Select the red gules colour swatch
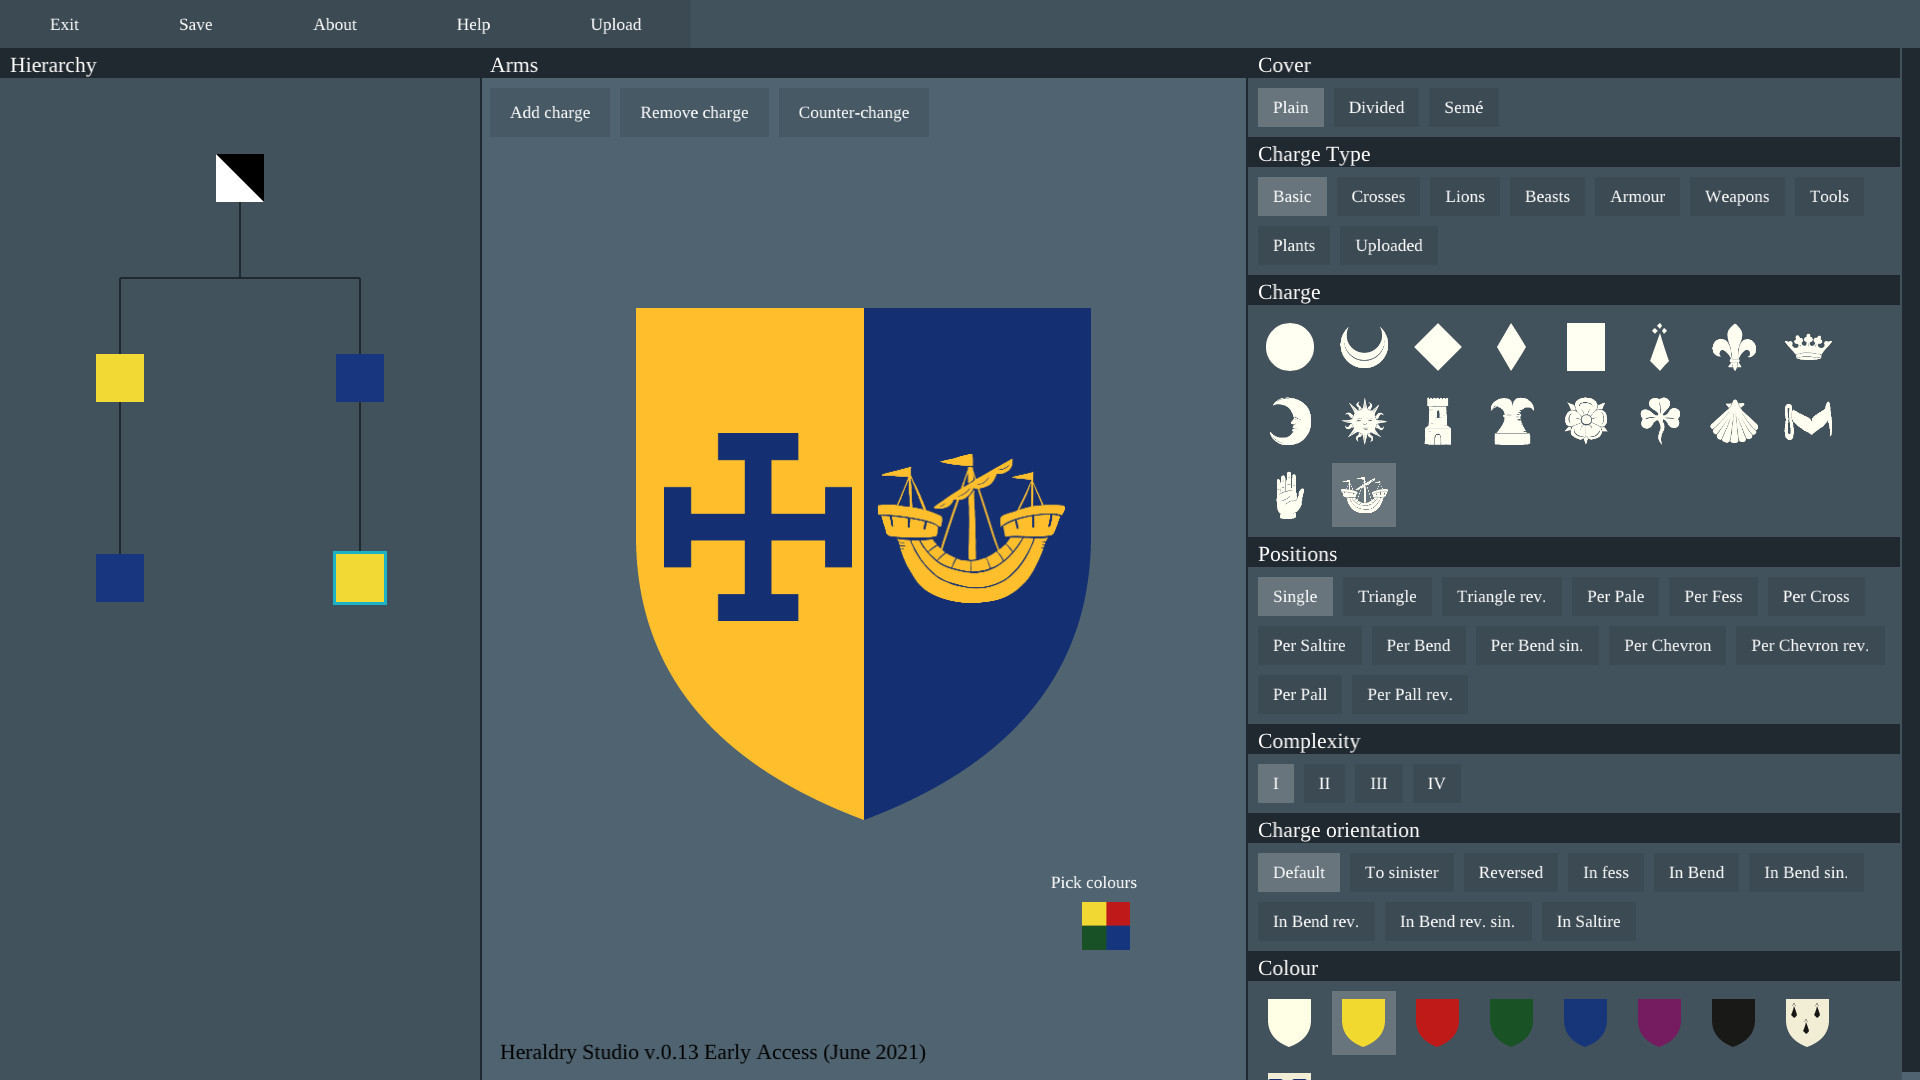Image resolution: width=1920 pixels, height=1080 pixels. pyautogui.click(x=1437, y=1022)
